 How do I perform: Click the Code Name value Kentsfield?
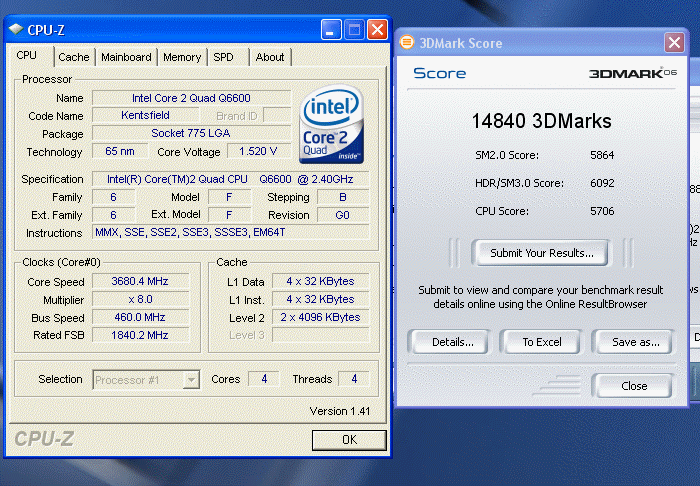pyautogui.click(x=145, y=115)
